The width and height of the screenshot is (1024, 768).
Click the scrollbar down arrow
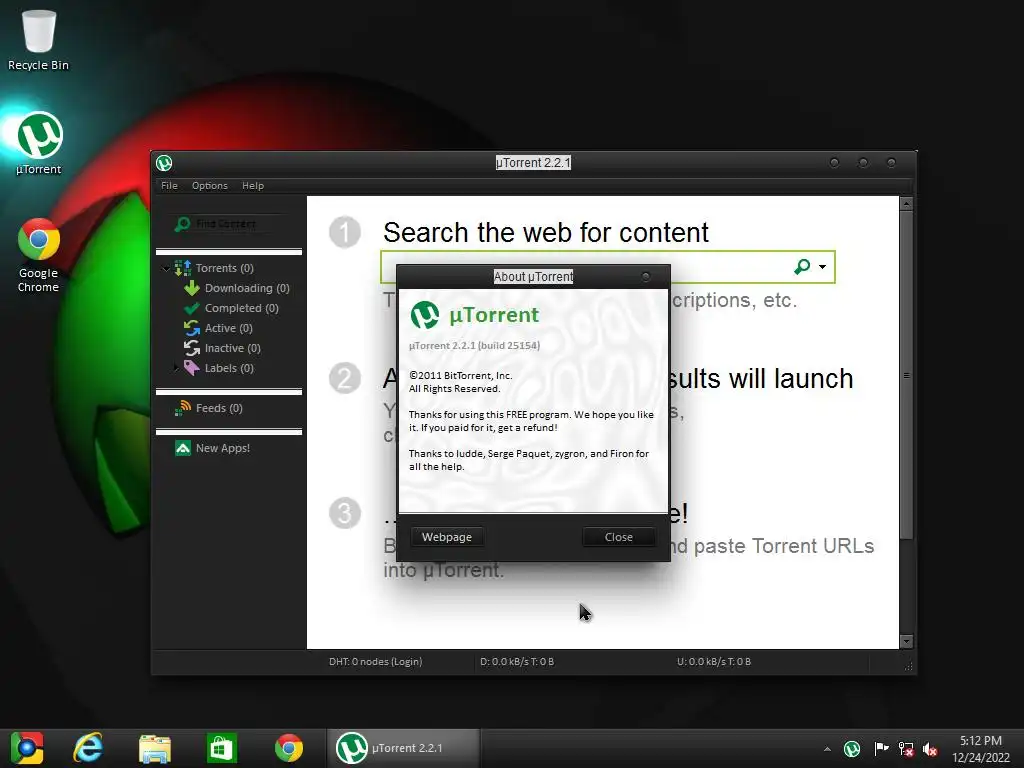click(x=906, y=642)
